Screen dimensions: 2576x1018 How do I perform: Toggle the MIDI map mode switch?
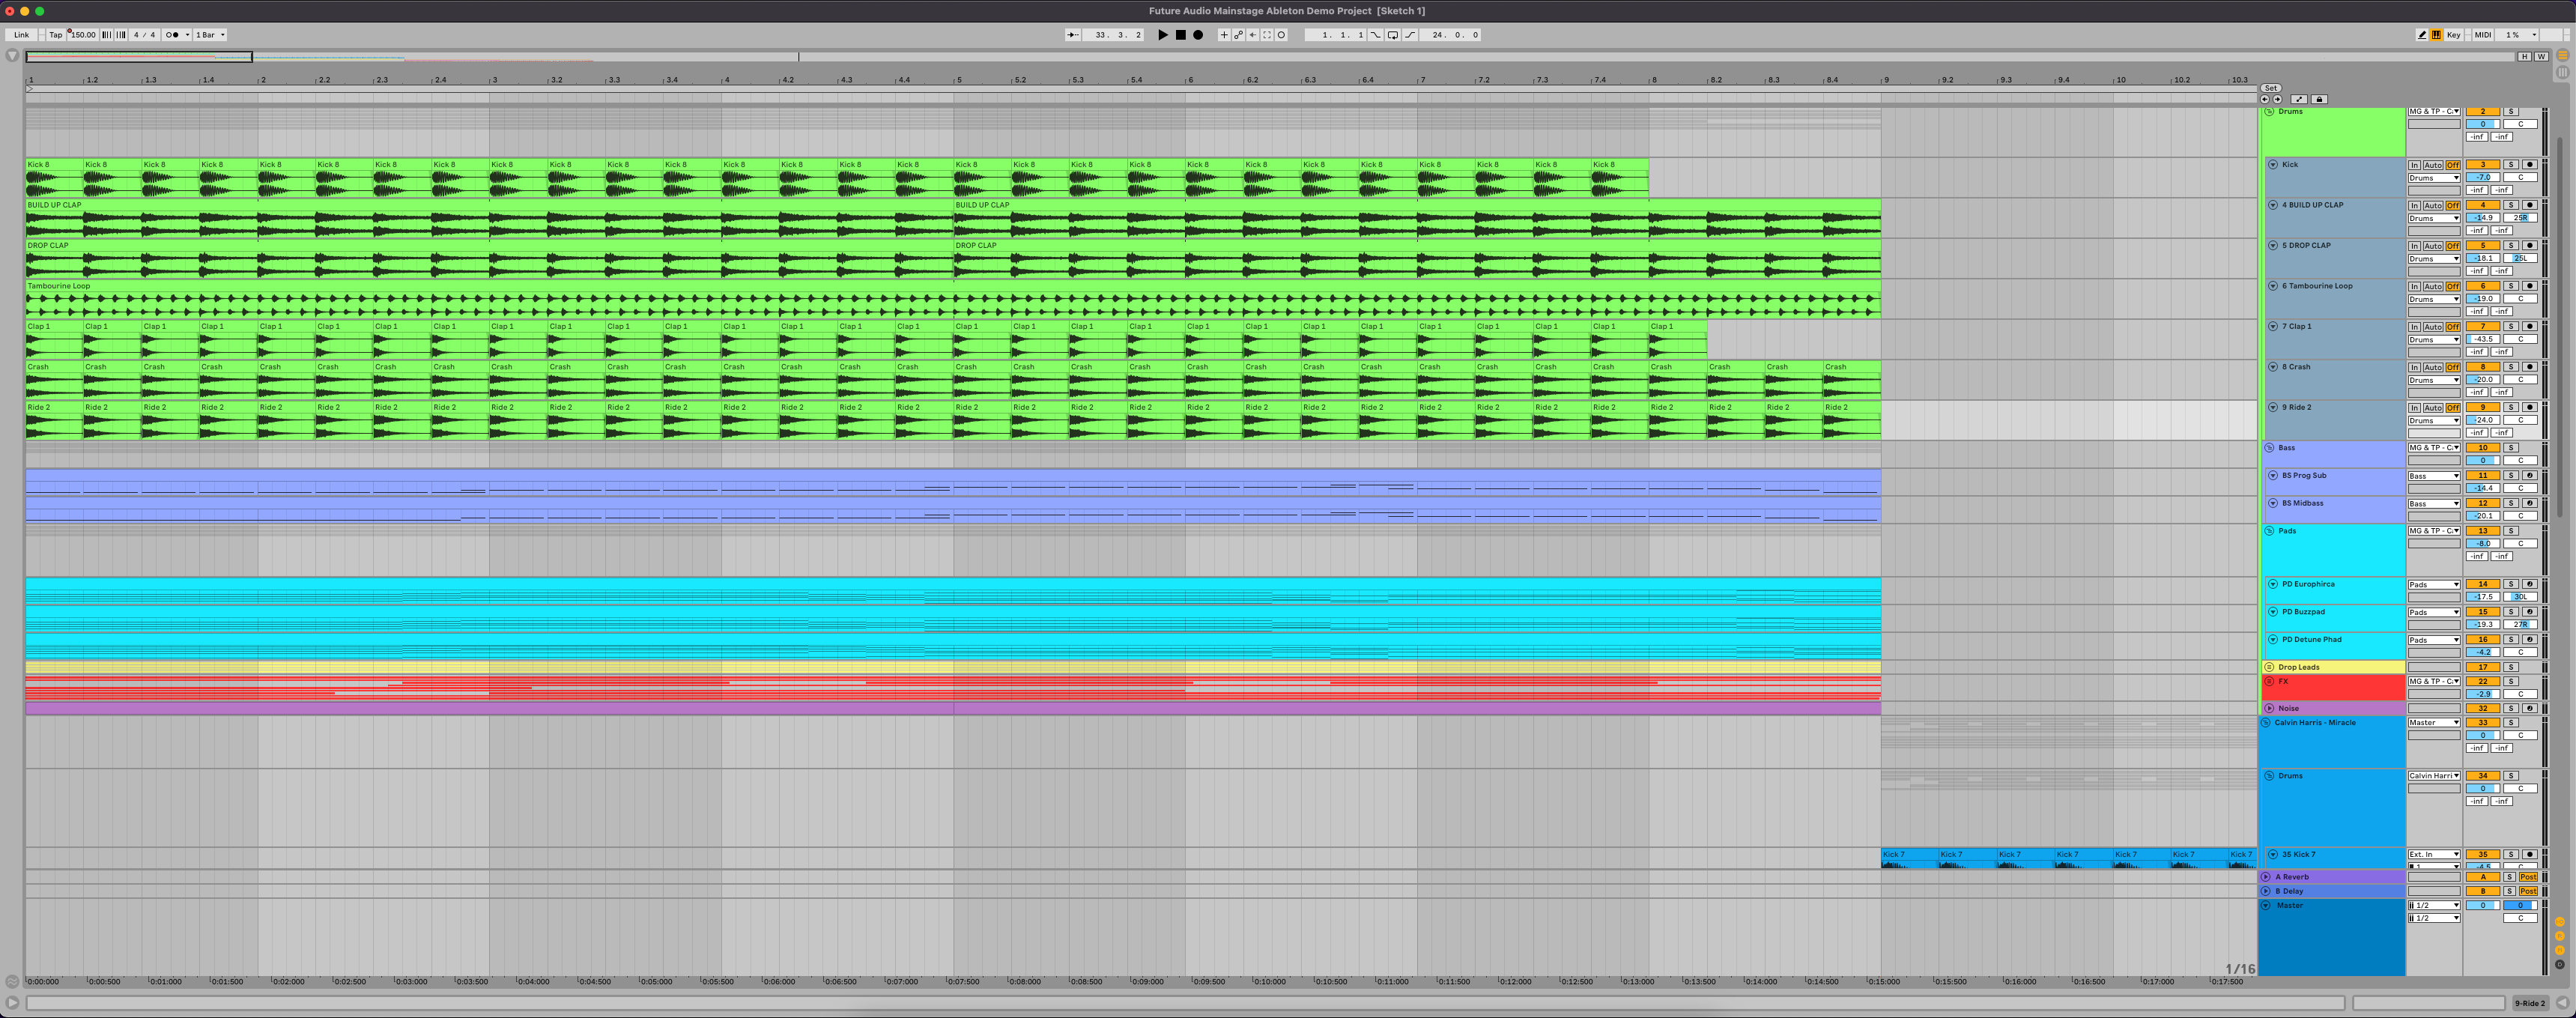(2482, 35)
